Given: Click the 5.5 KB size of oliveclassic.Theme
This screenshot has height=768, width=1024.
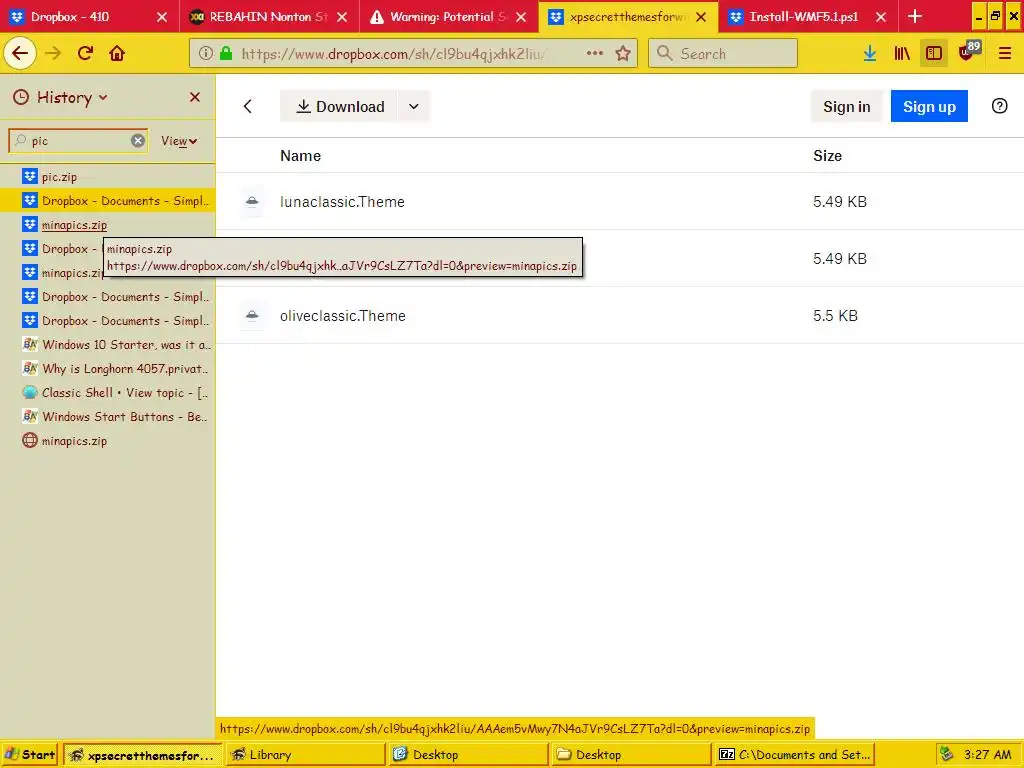Looking at the screenshot, I should (x=835, y=316).
